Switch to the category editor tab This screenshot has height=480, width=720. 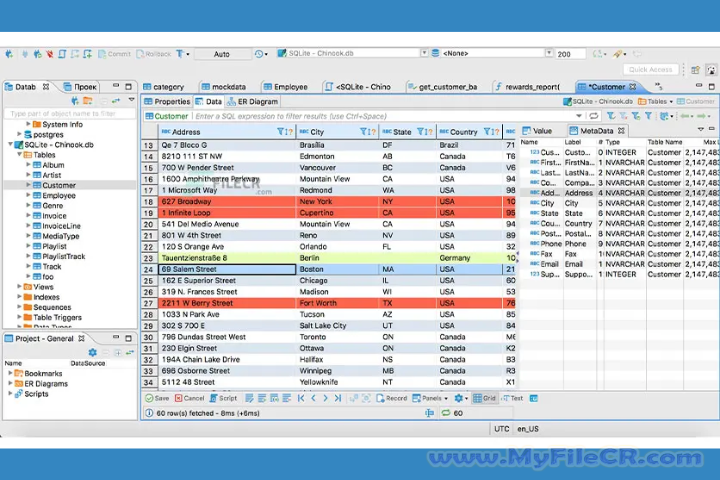(x=163, y=87)
